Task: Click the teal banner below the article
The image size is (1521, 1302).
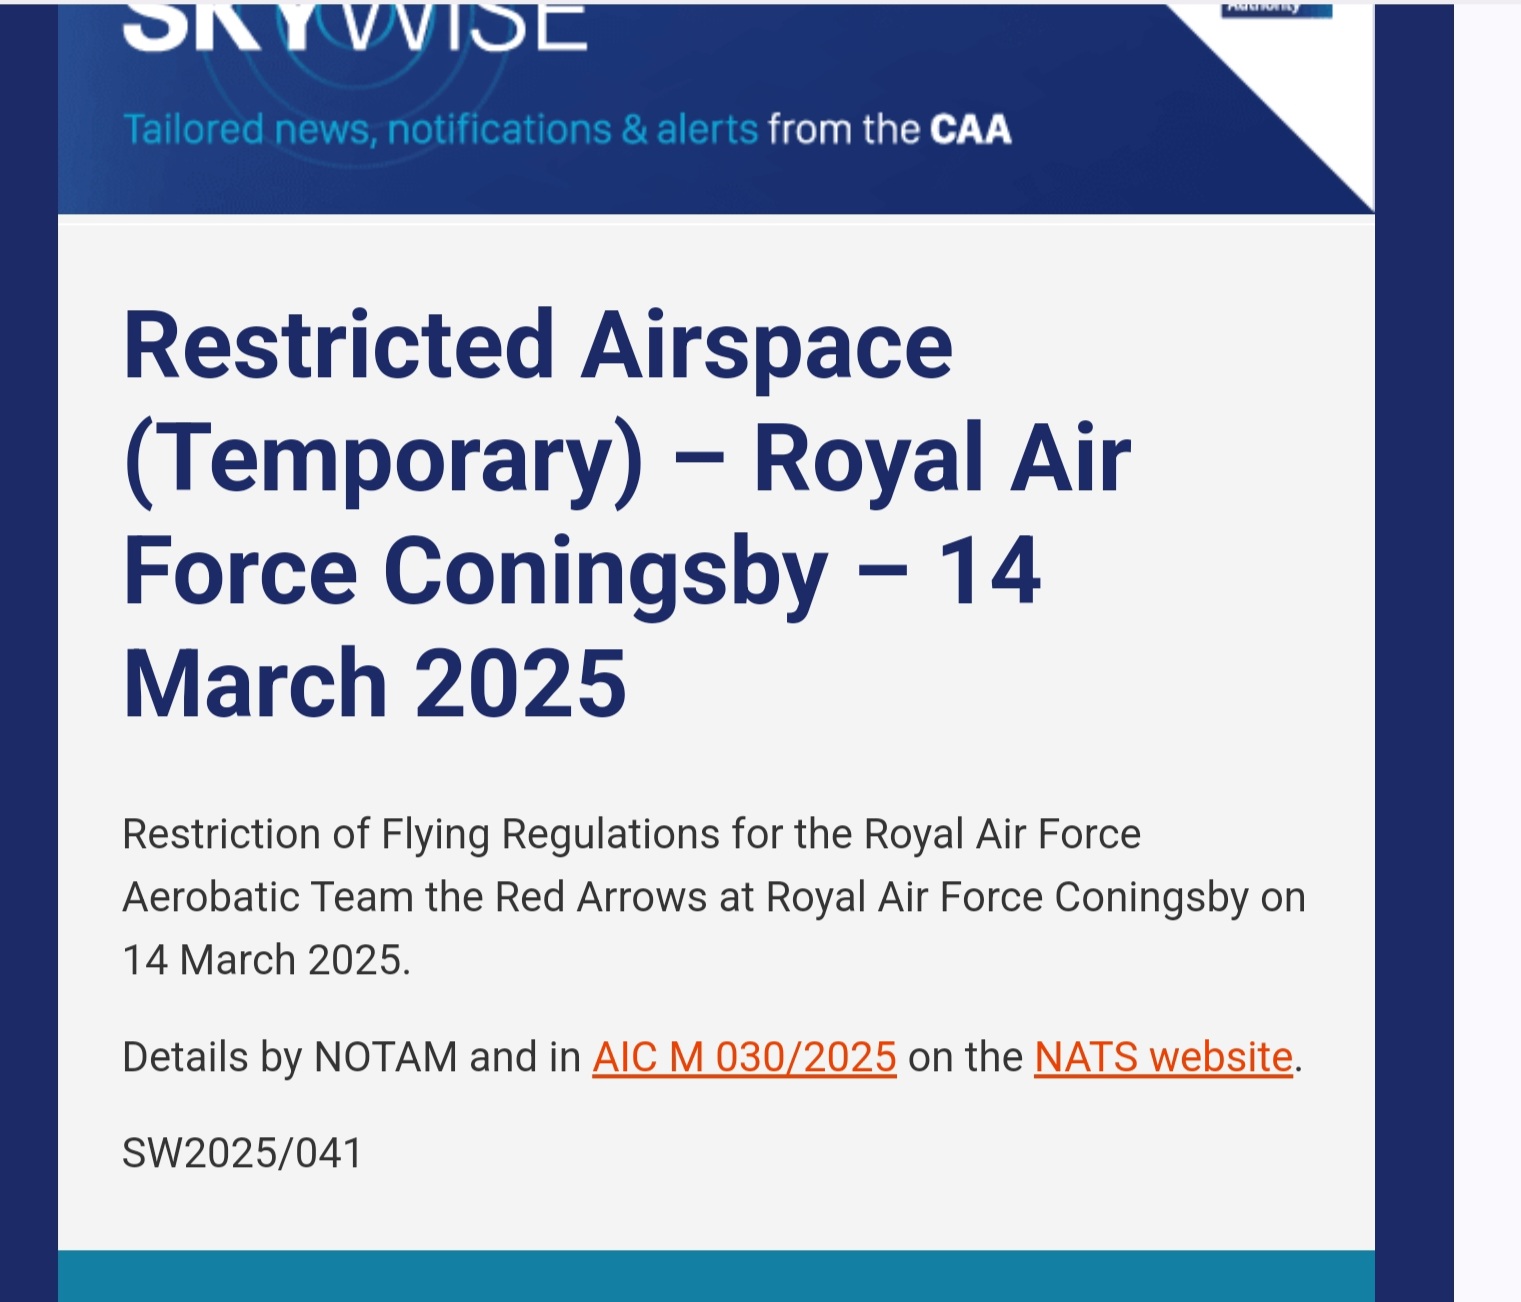Action: [716, 1276]
